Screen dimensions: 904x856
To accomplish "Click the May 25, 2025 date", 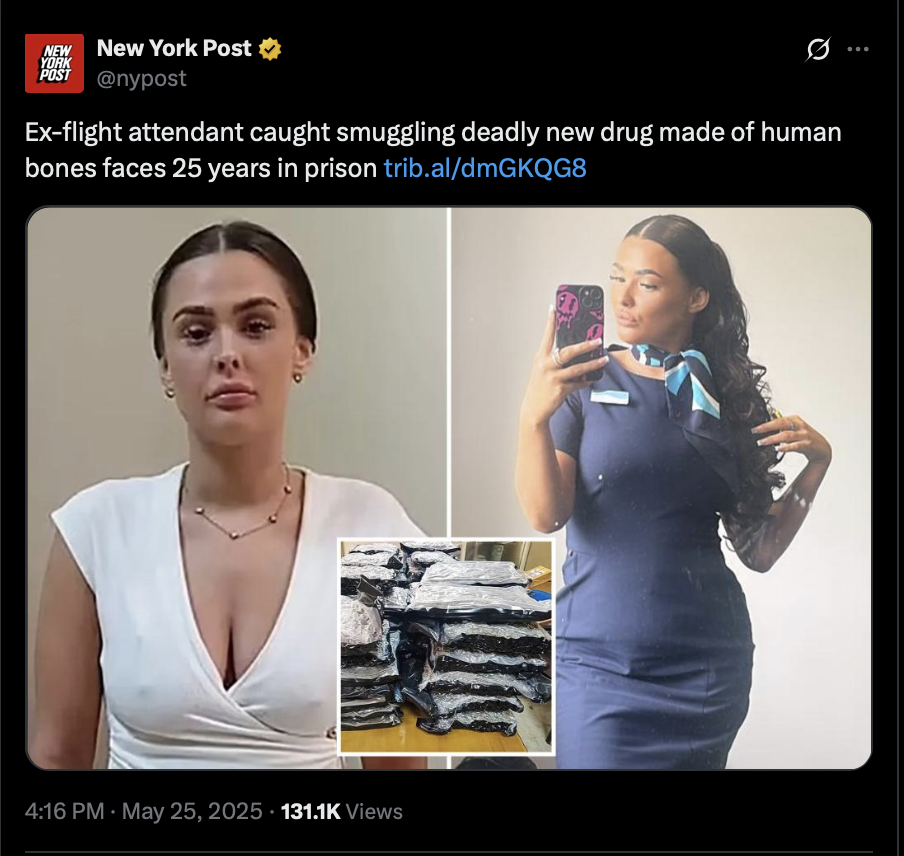I will pos(192,811).
